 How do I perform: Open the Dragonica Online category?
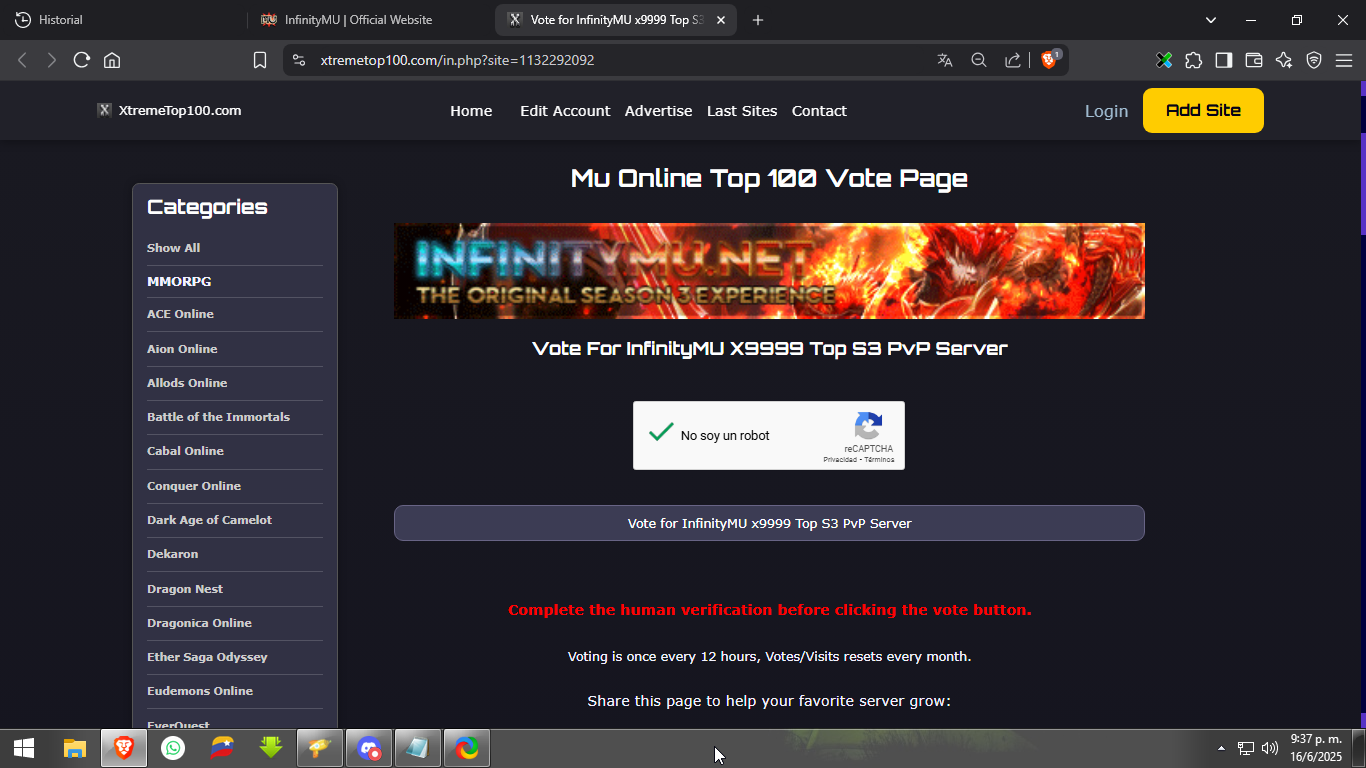point(199,623)
